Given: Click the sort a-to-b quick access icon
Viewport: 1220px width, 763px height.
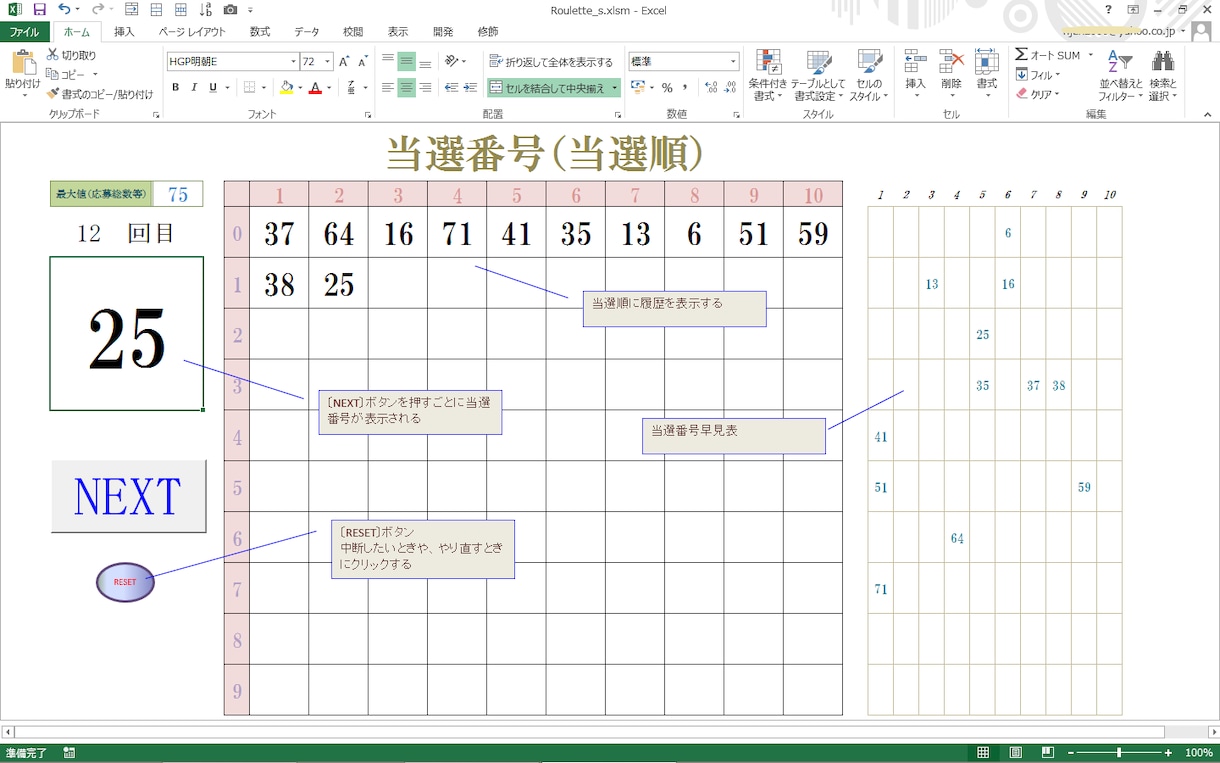Looking at the screenshot, I should tap(206, 10).
